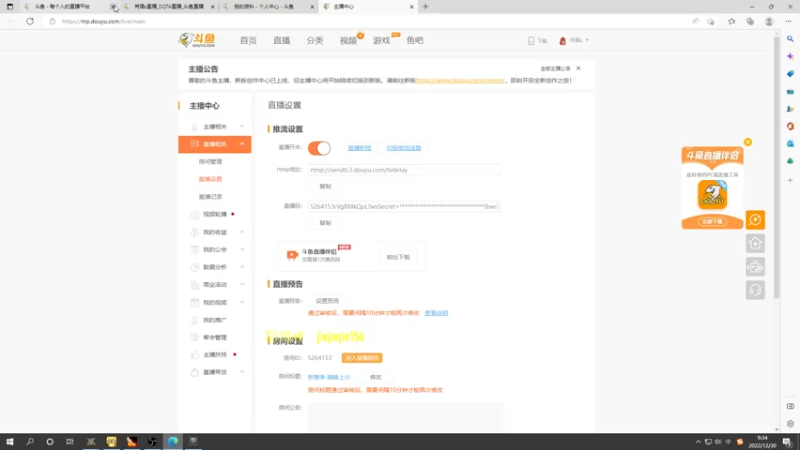Open a new browser tab with the plus button
This screenshot has width=800, height=450.
[x=426, y=7]
